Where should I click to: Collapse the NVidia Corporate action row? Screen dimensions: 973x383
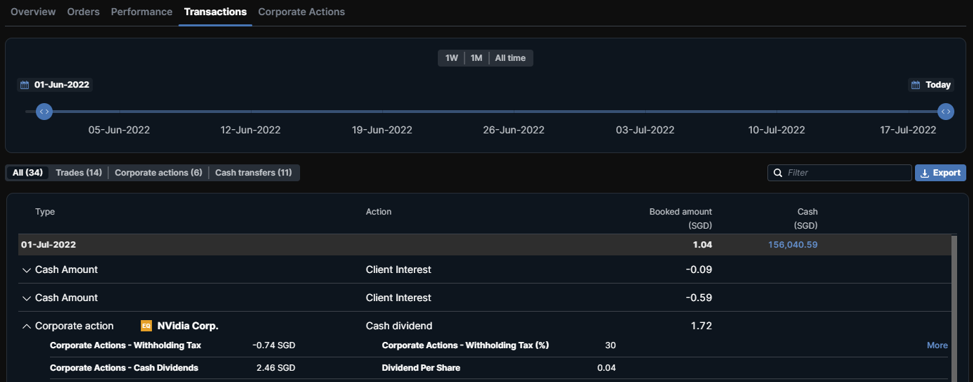pyautogui.click(x=26, y=326)
